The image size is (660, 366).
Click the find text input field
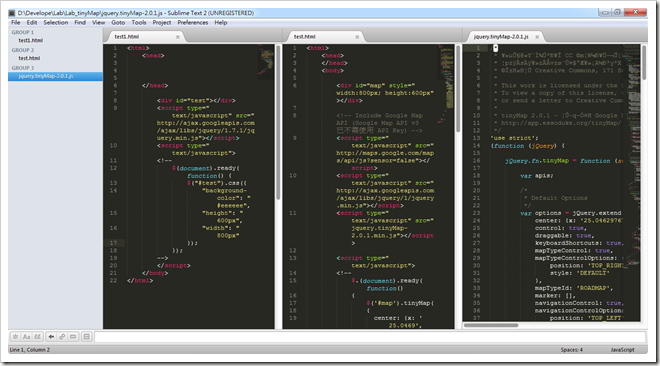point(370,337)
